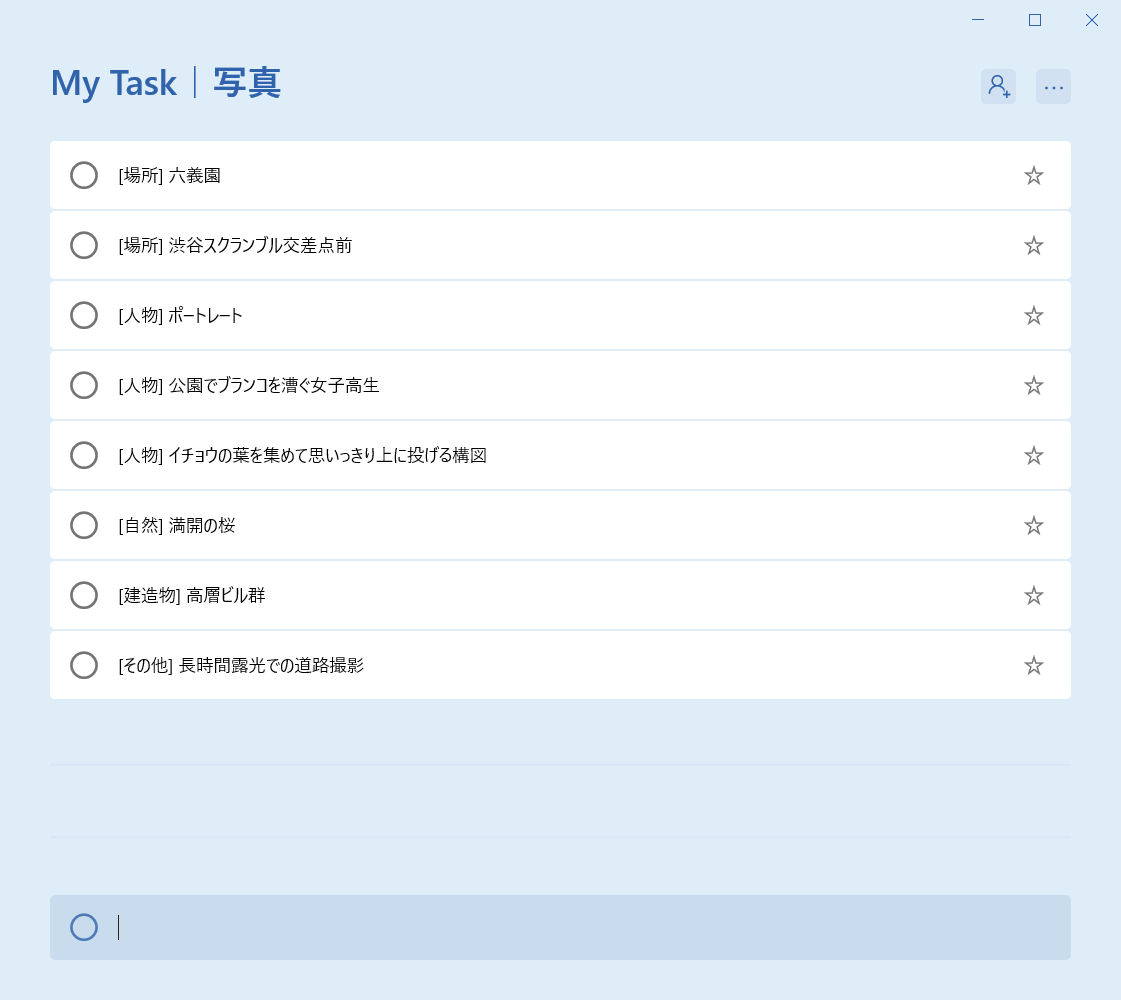Maximize the application window
Image resolution: width=1121 pixels, height=1000 pixels.
(x=1035, y=20)
